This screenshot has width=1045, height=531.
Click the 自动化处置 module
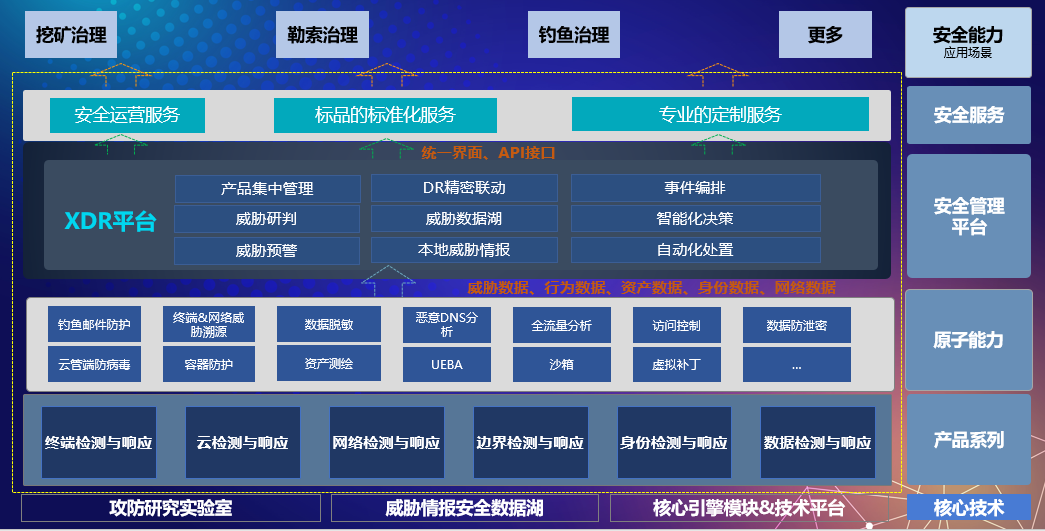(x=695, y=250)
